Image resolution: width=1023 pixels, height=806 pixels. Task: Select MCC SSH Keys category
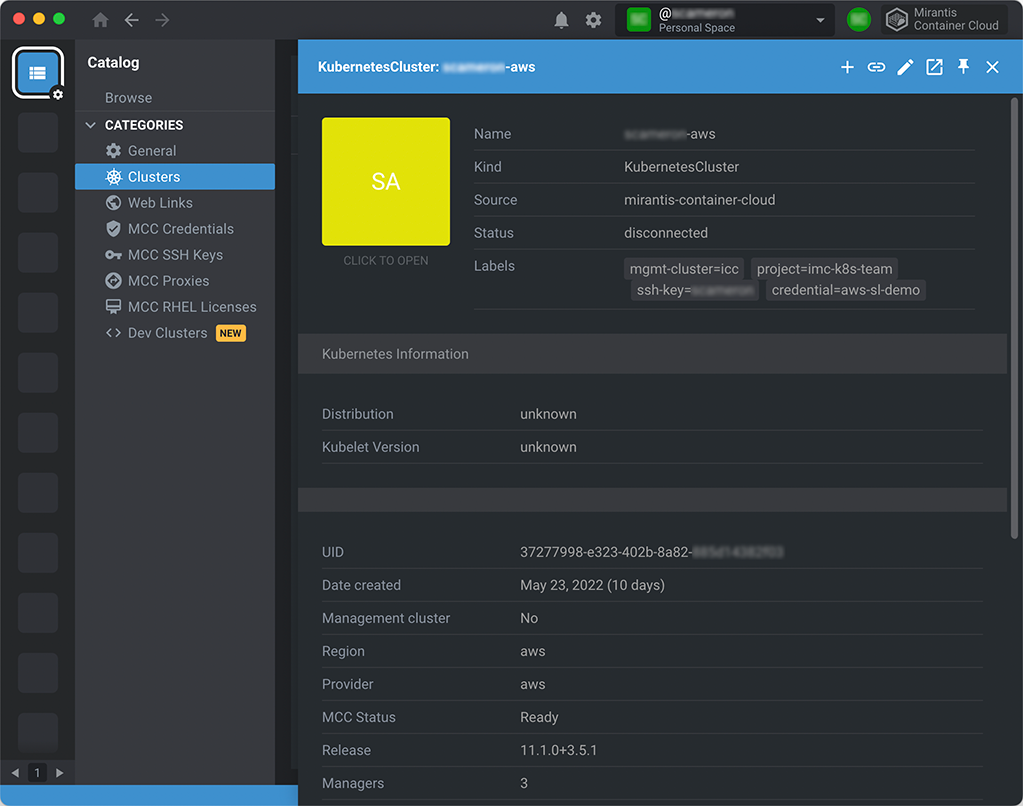click(175, 255)
